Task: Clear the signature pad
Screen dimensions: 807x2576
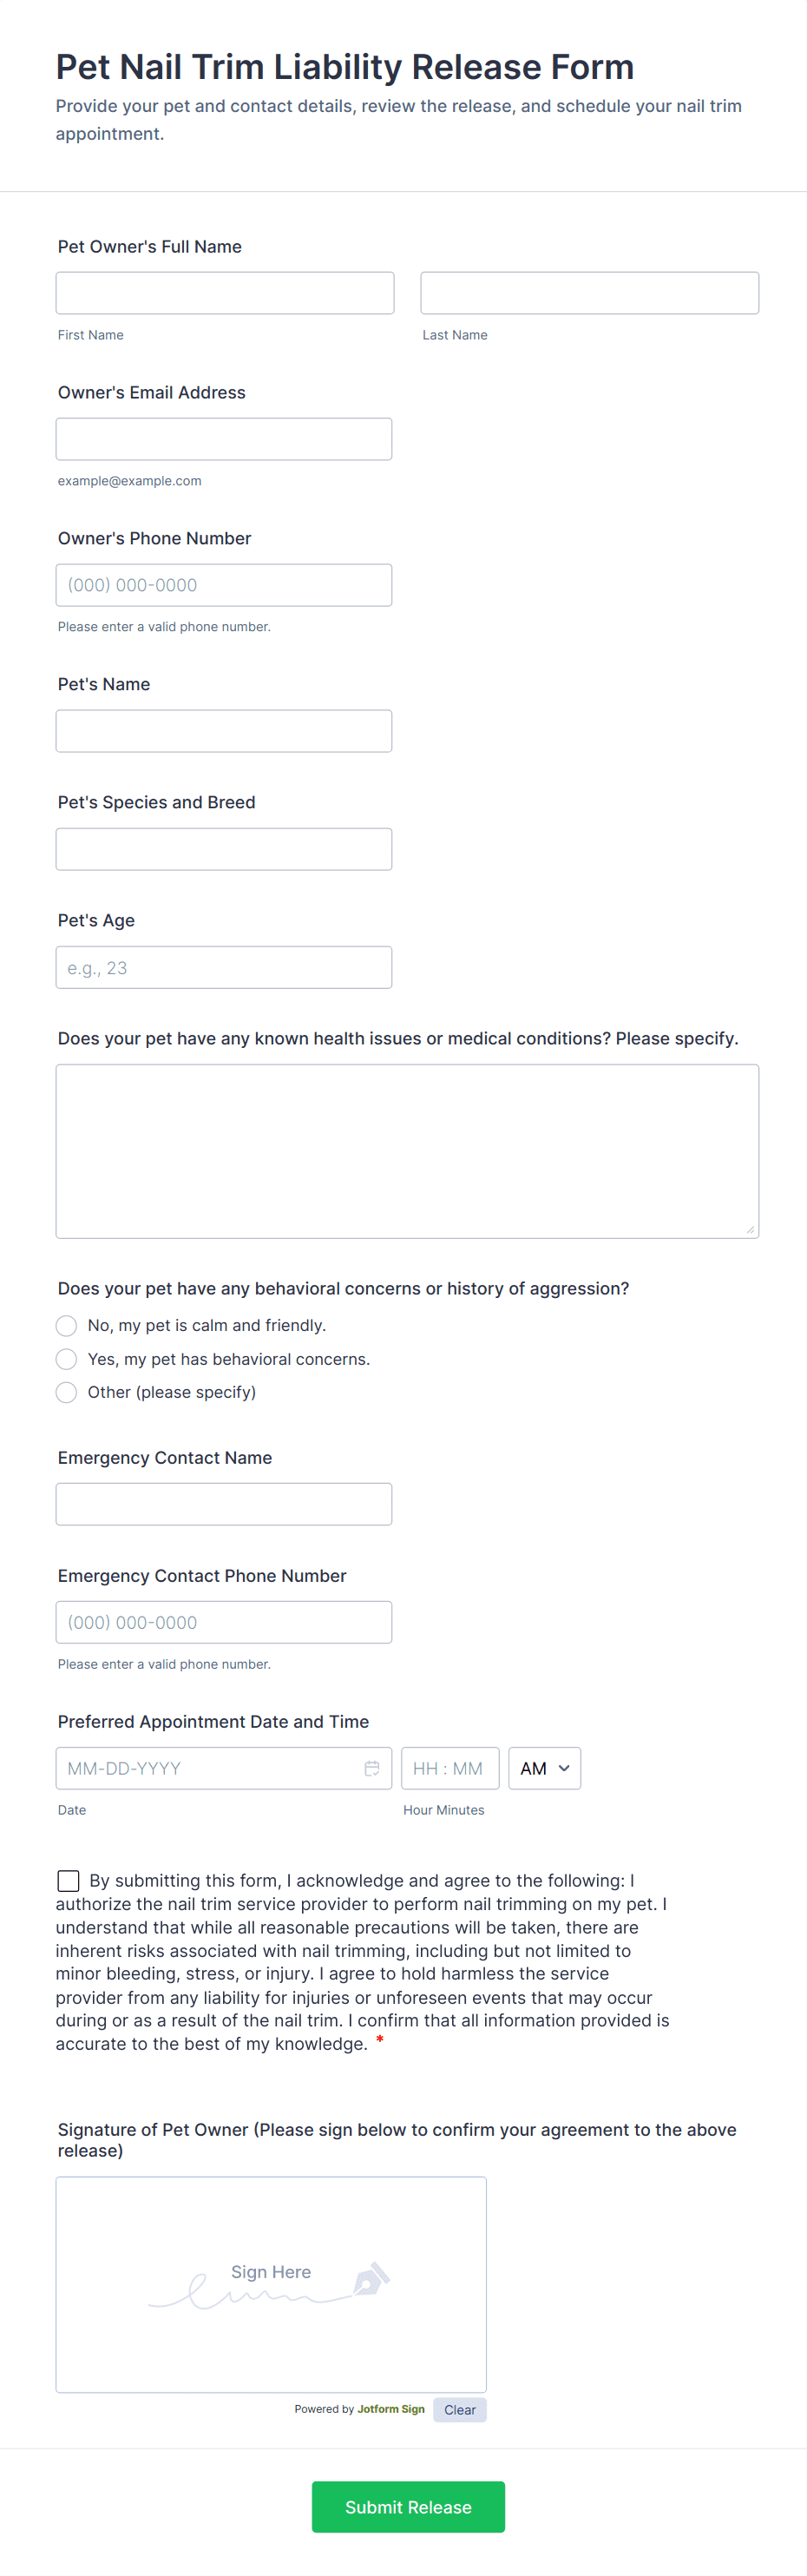Action: (x=459, y=2410)
